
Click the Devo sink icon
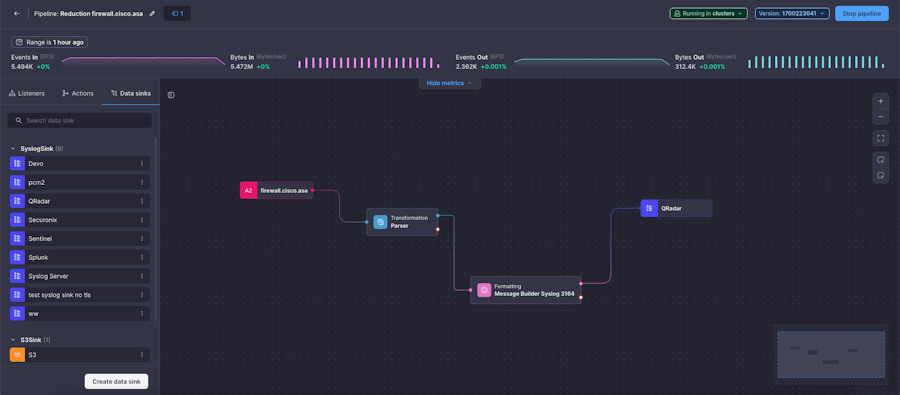(17, 164)
